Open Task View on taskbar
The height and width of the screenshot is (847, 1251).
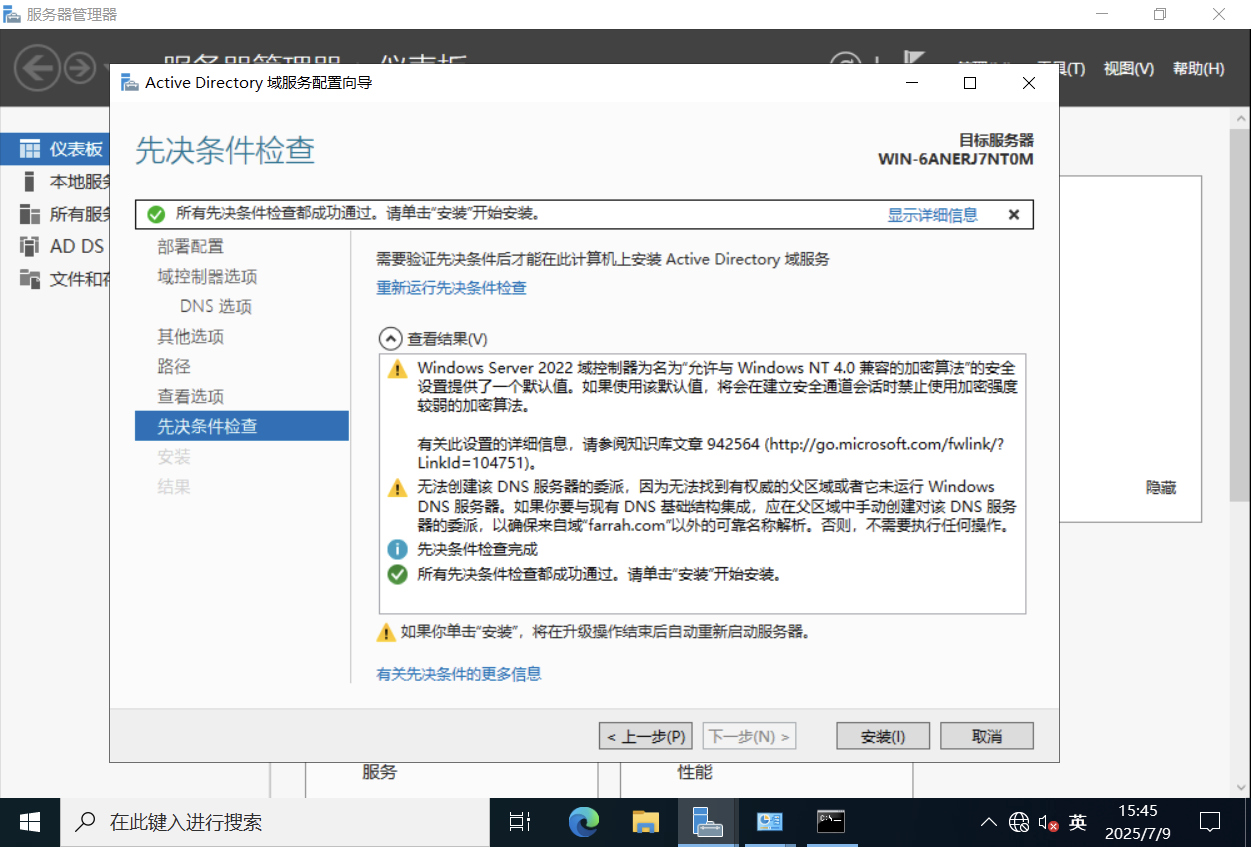tap(520, 822)
